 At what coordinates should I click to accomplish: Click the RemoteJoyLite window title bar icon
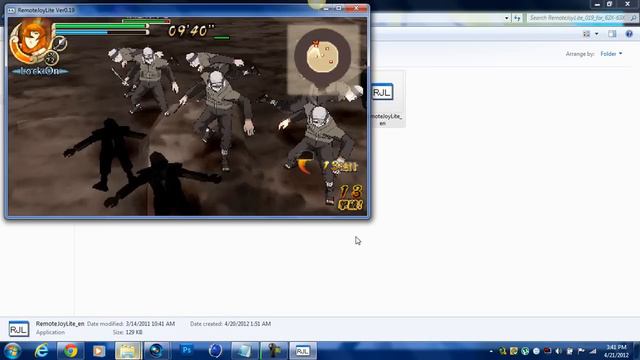tap(11, 10)
